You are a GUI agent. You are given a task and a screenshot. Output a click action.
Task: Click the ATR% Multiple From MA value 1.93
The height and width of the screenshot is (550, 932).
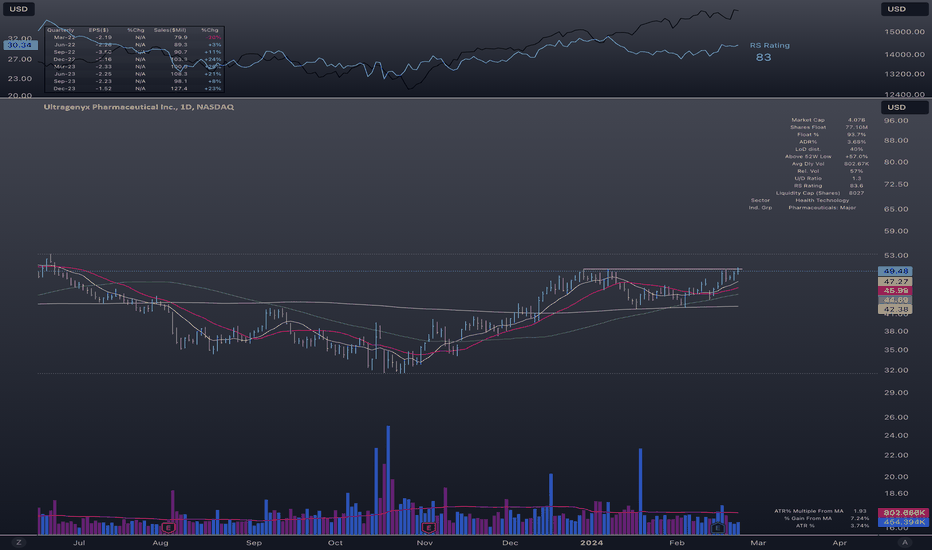click(859, 511)
